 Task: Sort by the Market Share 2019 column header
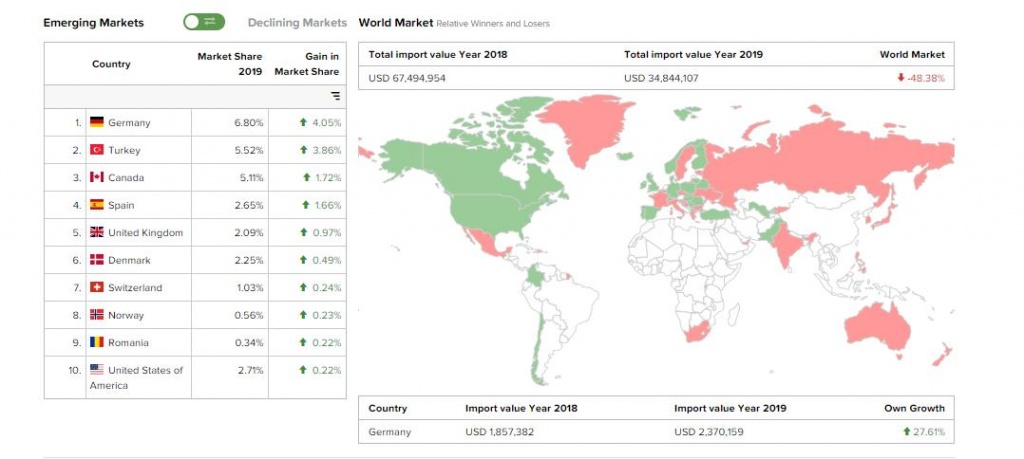pos(230,64)
